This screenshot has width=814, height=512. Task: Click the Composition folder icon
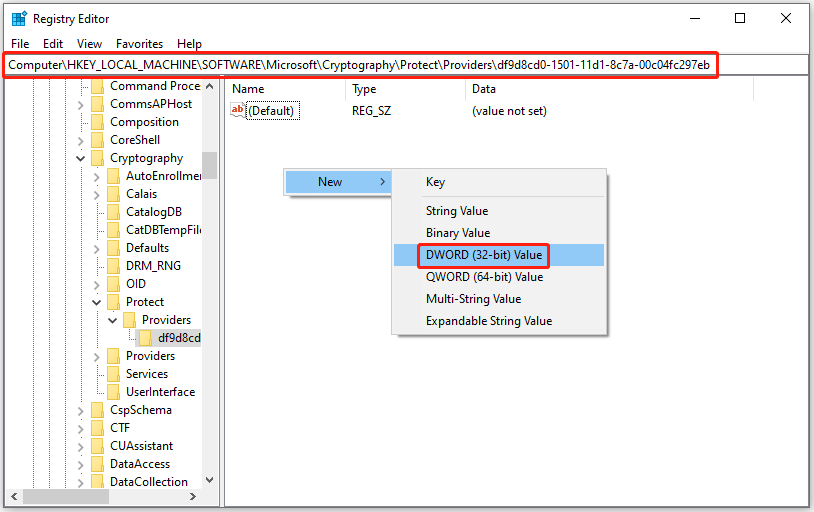pos(97,122)
